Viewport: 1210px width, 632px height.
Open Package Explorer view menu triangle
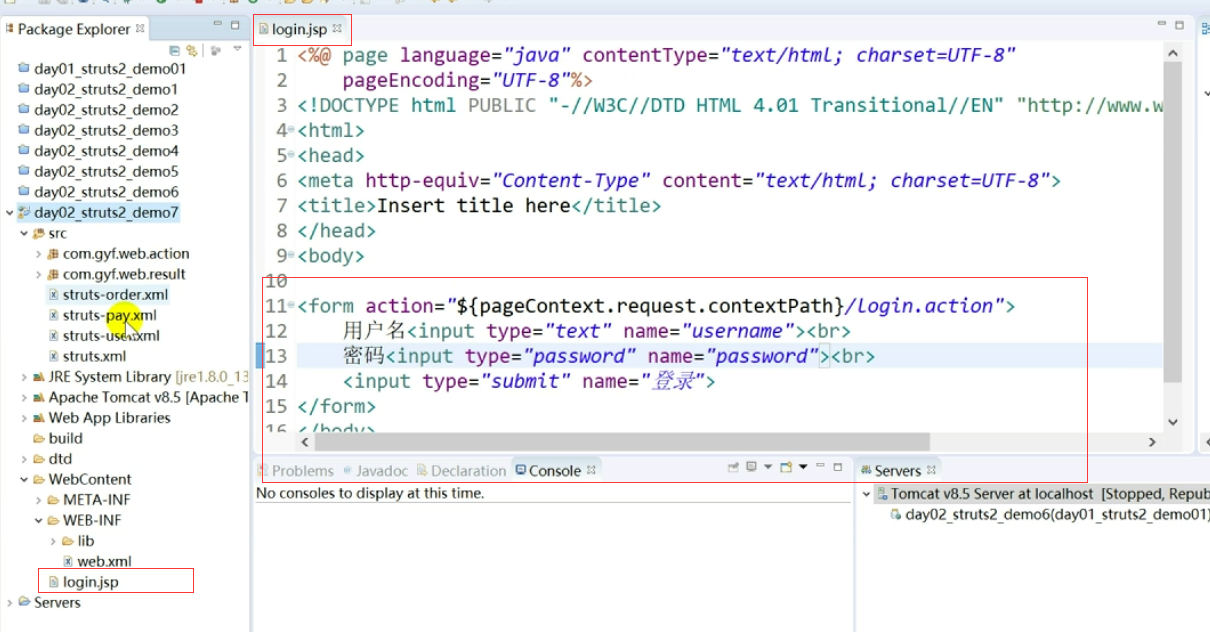tap(237, 49)
